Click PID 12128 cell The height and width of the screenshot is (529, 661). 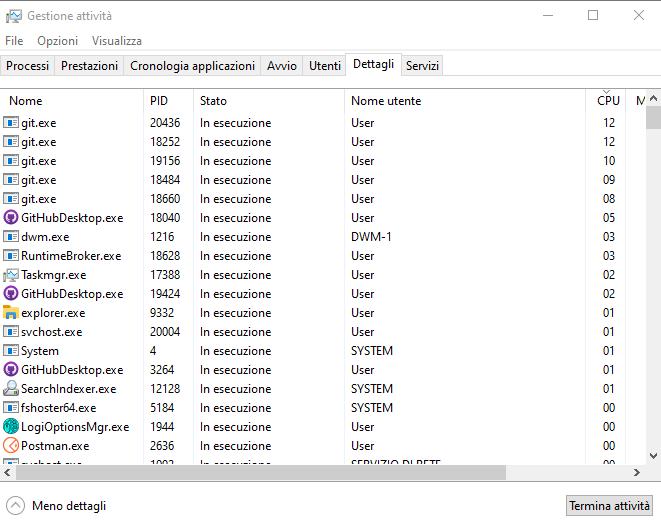click(165, 389)
